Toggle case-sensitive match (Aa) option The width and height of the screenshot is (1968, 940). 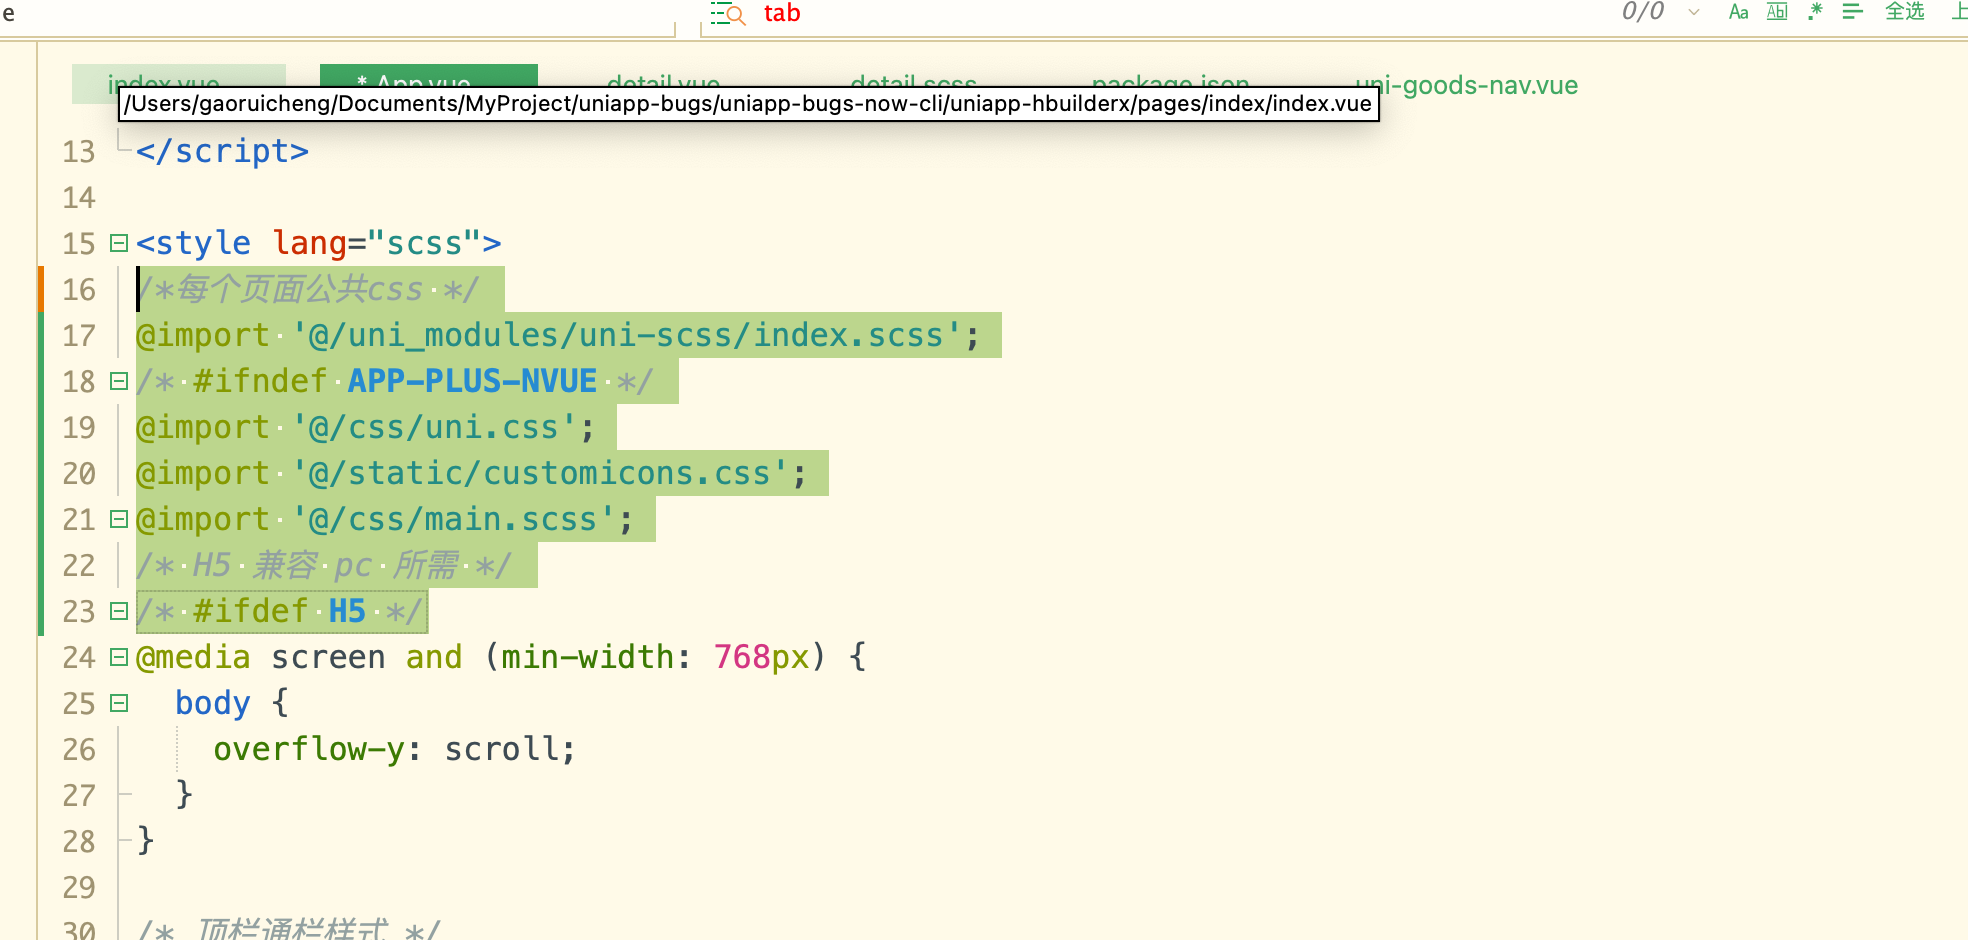[1739, 12]
